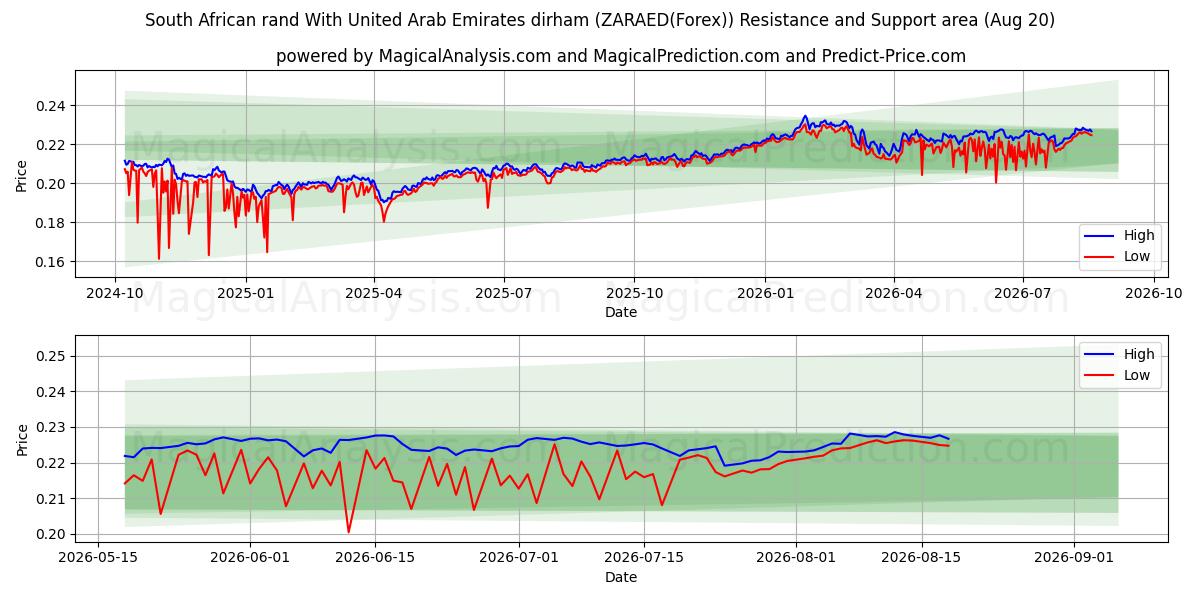Click the bottom chart 'Price' axis label
The image size is (1200, 600).
click(22, 439)
